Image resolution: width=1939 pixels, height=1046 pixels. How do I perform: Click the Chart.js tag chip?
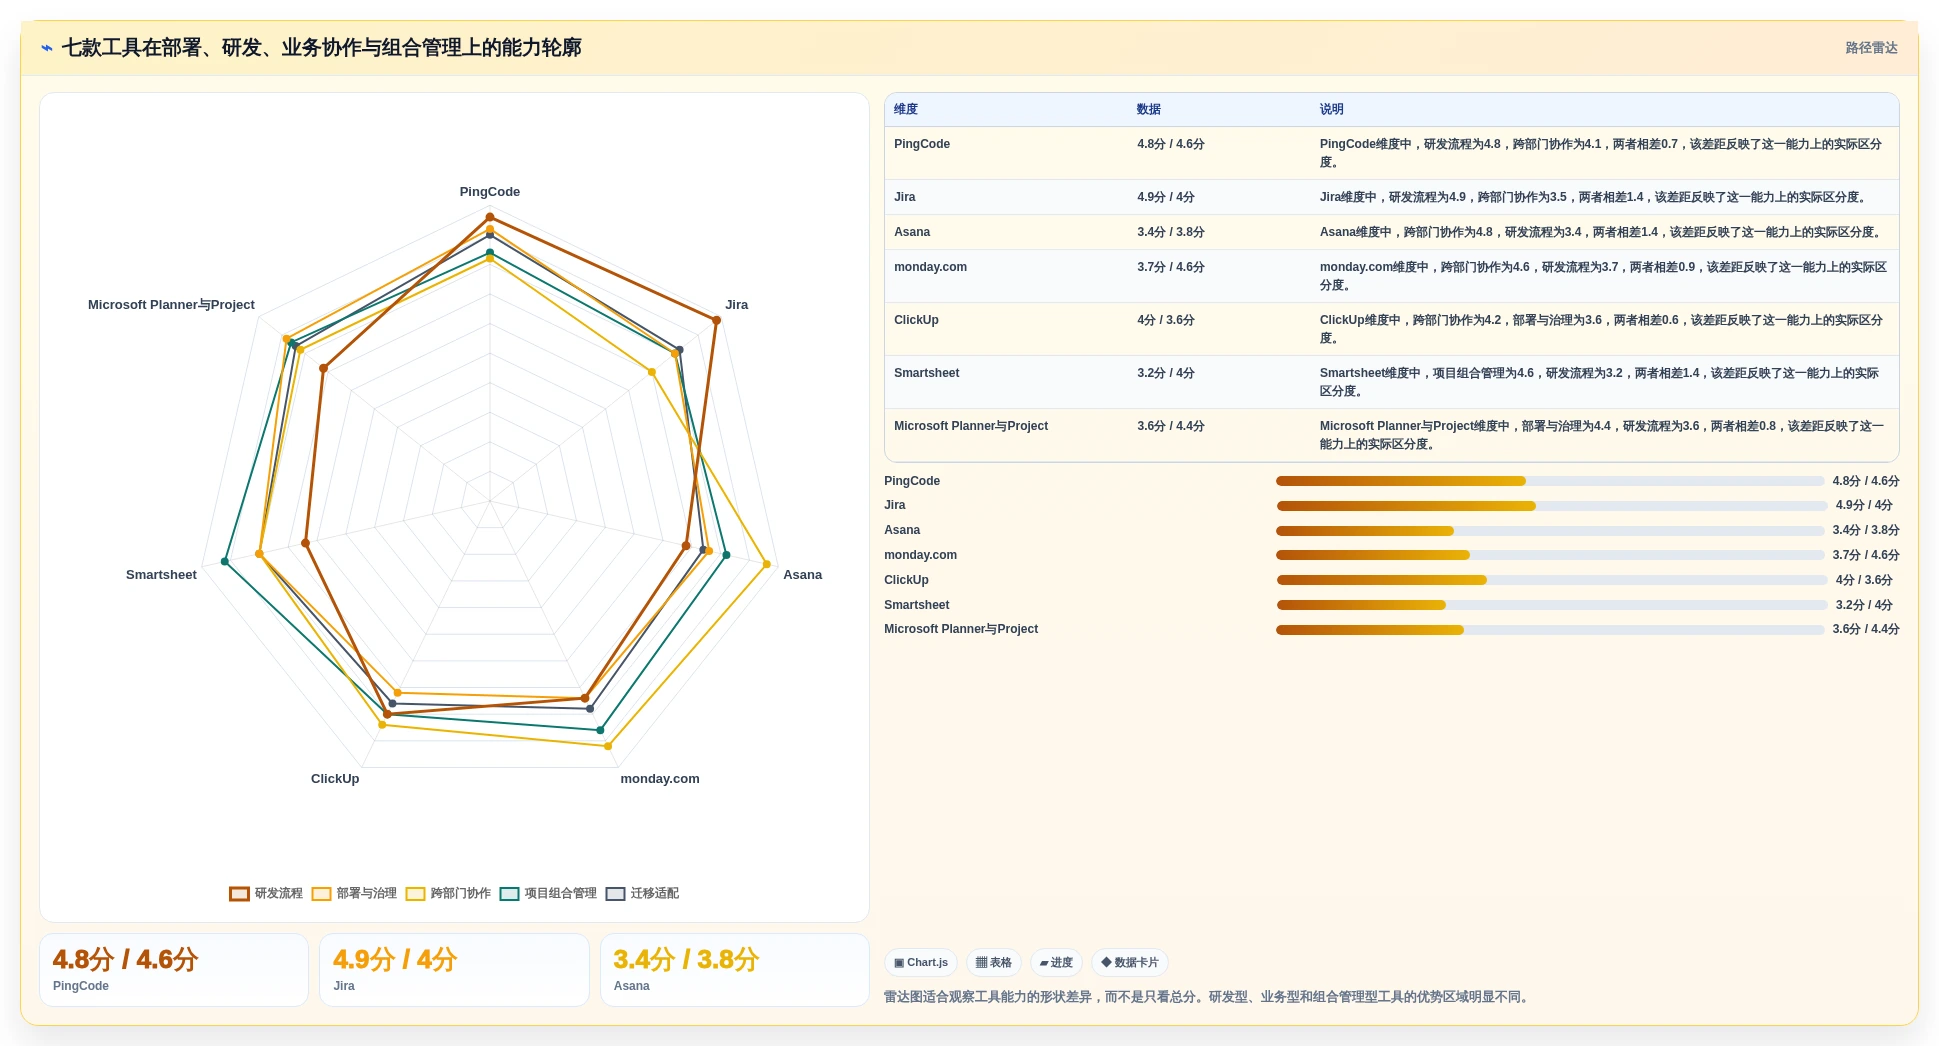coord(921,963)
